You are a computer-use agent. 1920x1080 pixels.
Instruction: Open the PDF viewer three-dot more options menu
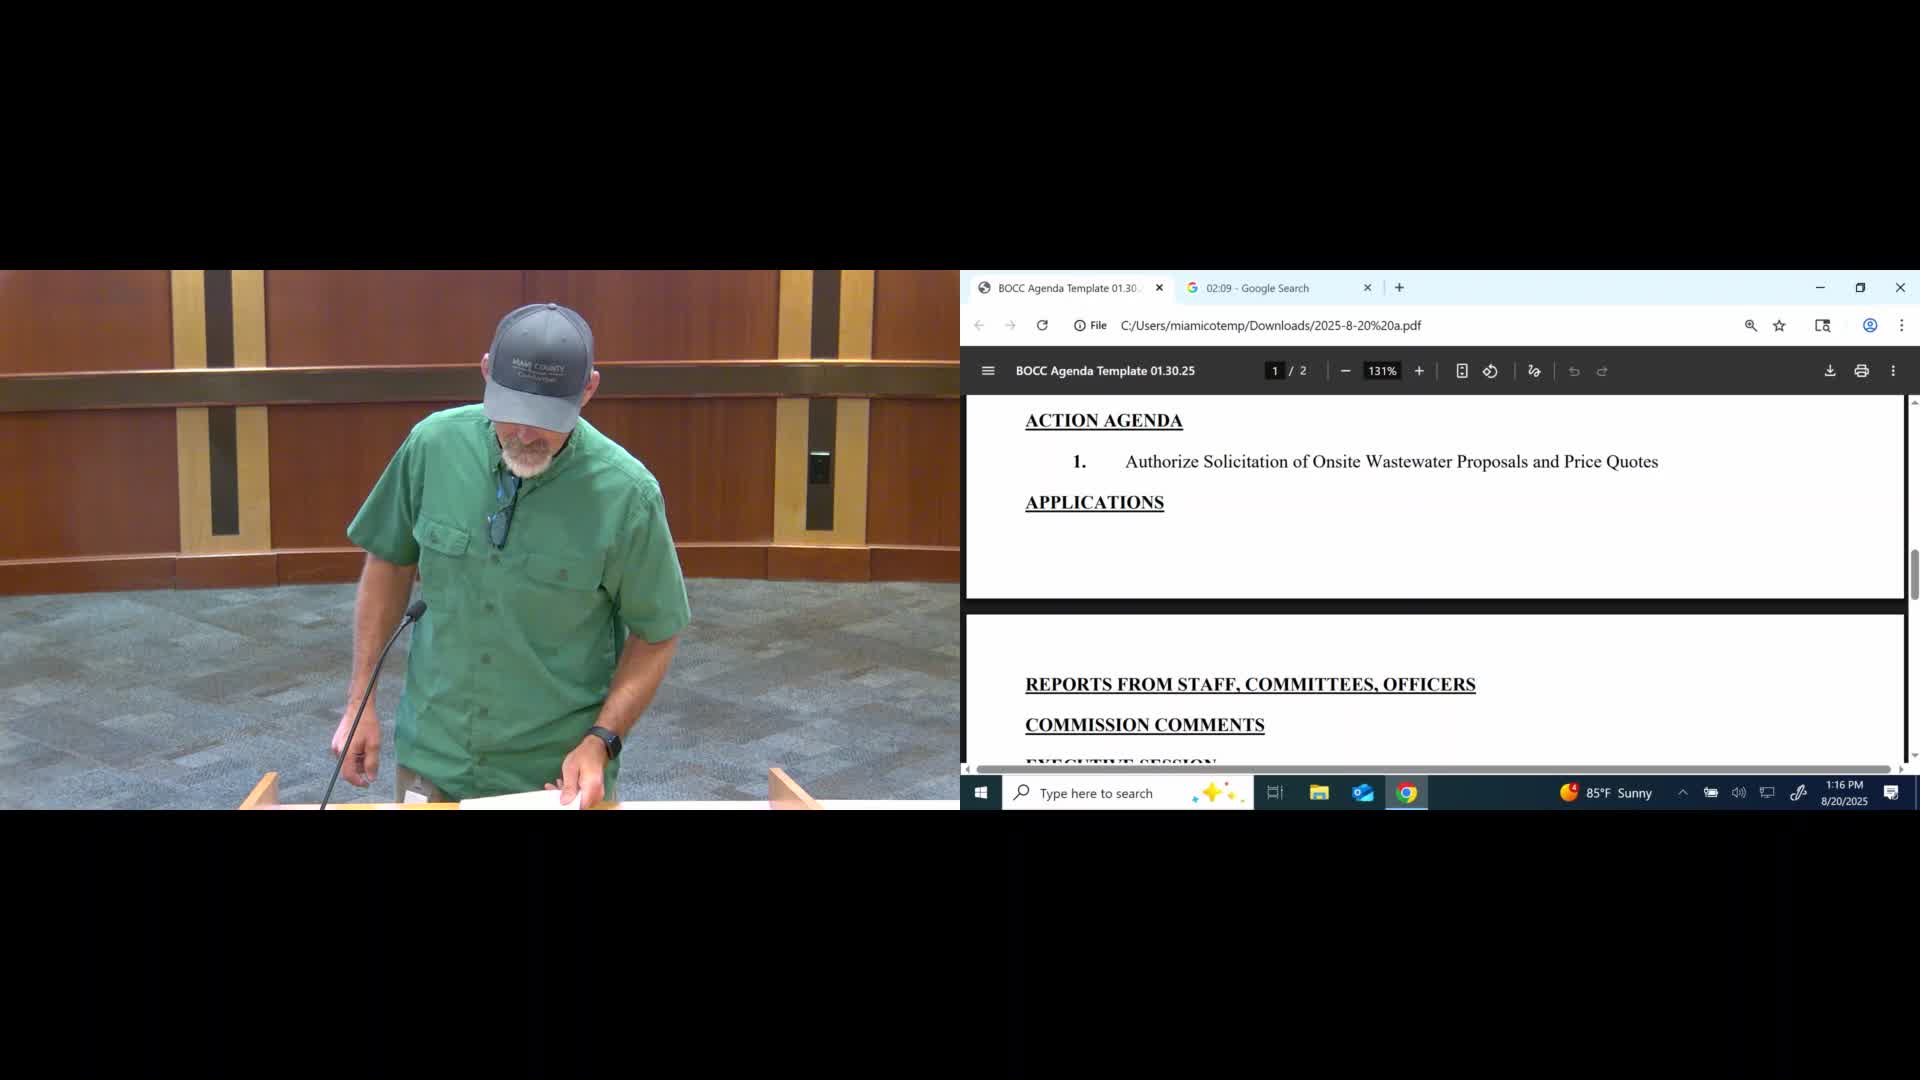1893,370
